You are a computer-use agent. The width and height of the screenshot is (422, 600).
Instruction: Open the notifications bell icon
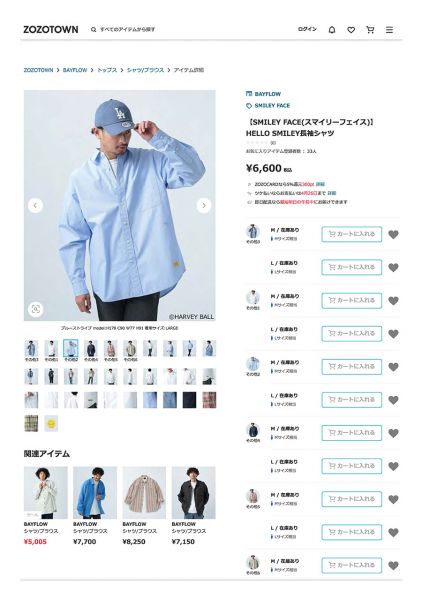[x=332, y=29]
